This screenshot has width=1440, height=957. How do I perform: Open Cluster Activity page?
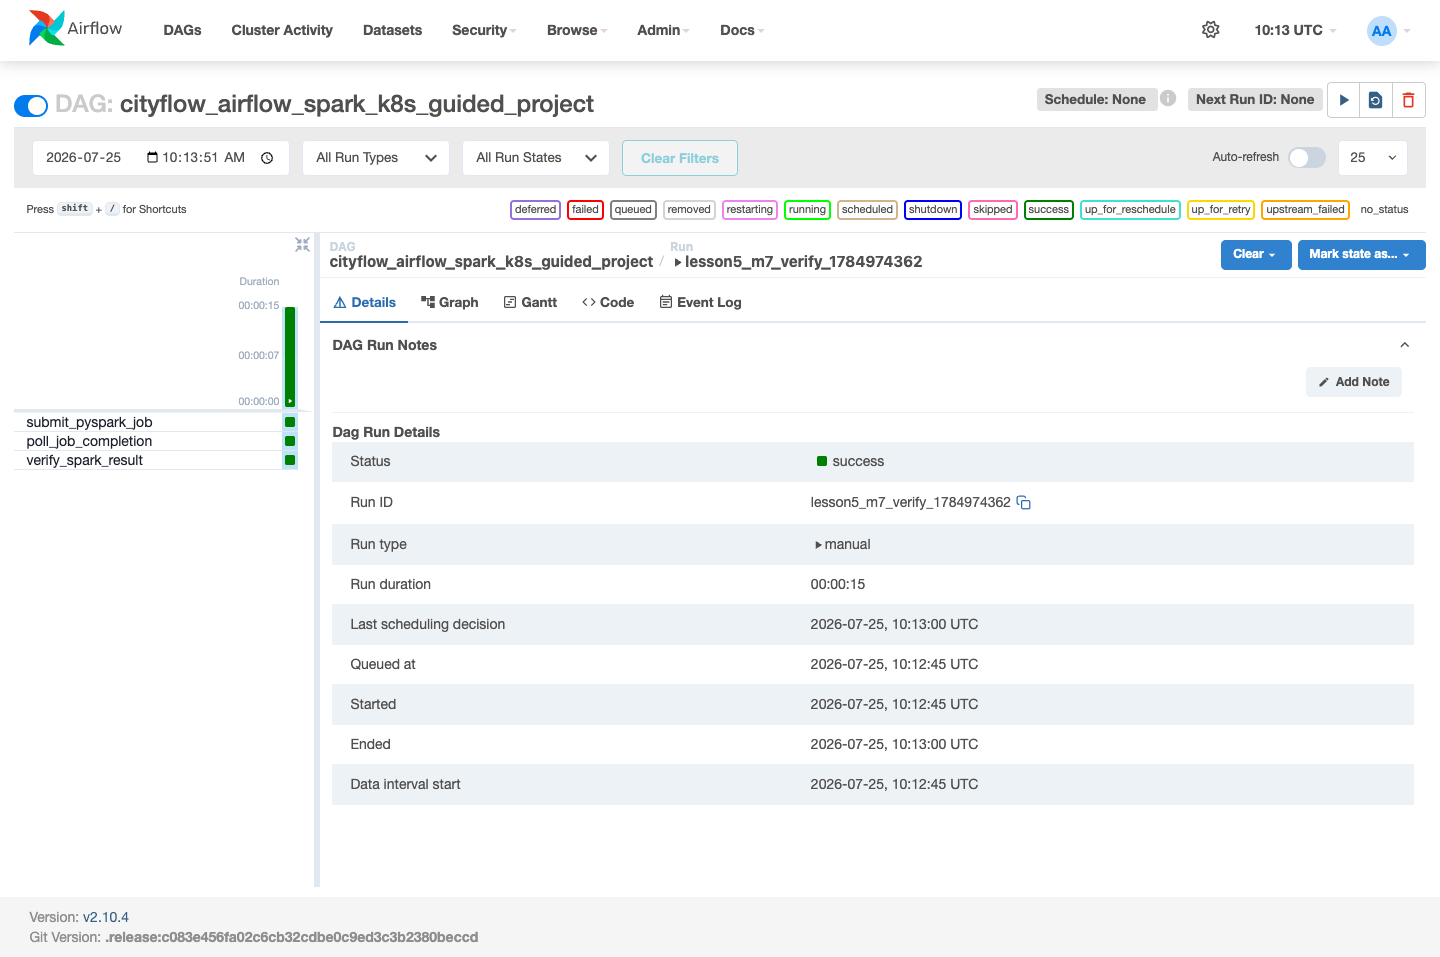pos(282,30)
